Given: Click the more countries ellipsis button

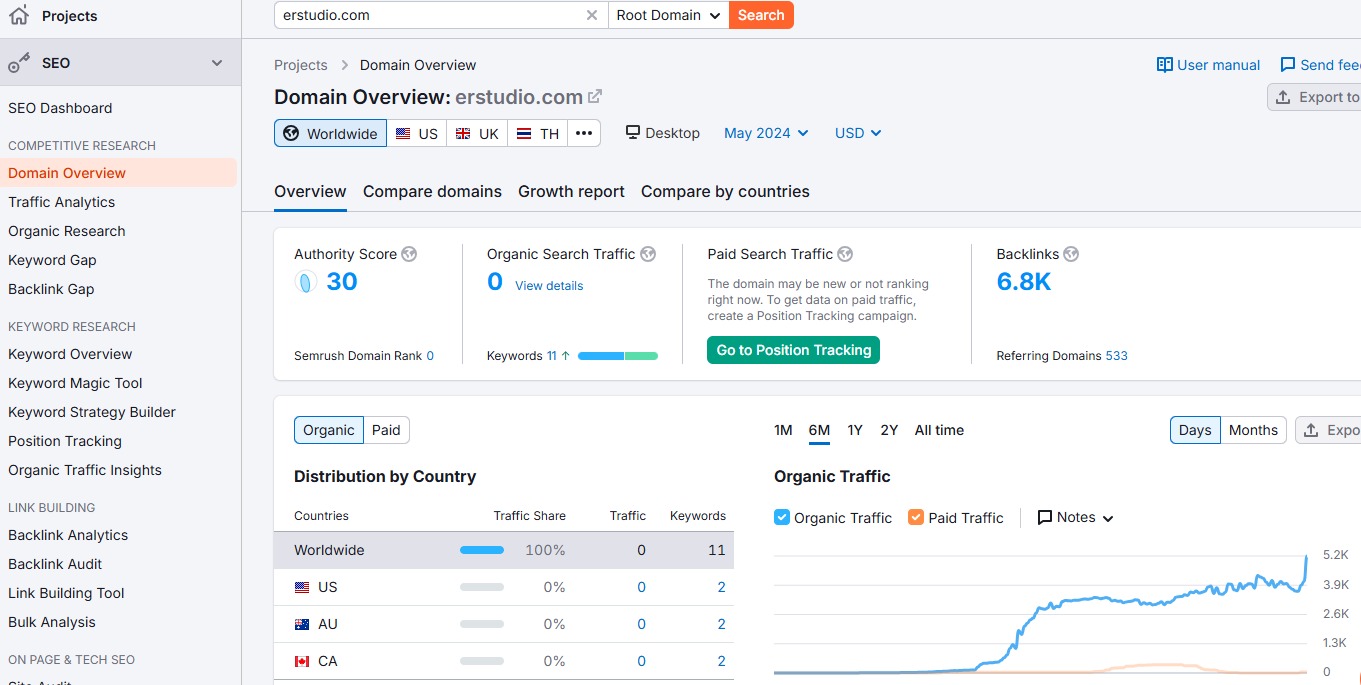Looking at the screenshot, I should 584,134.
